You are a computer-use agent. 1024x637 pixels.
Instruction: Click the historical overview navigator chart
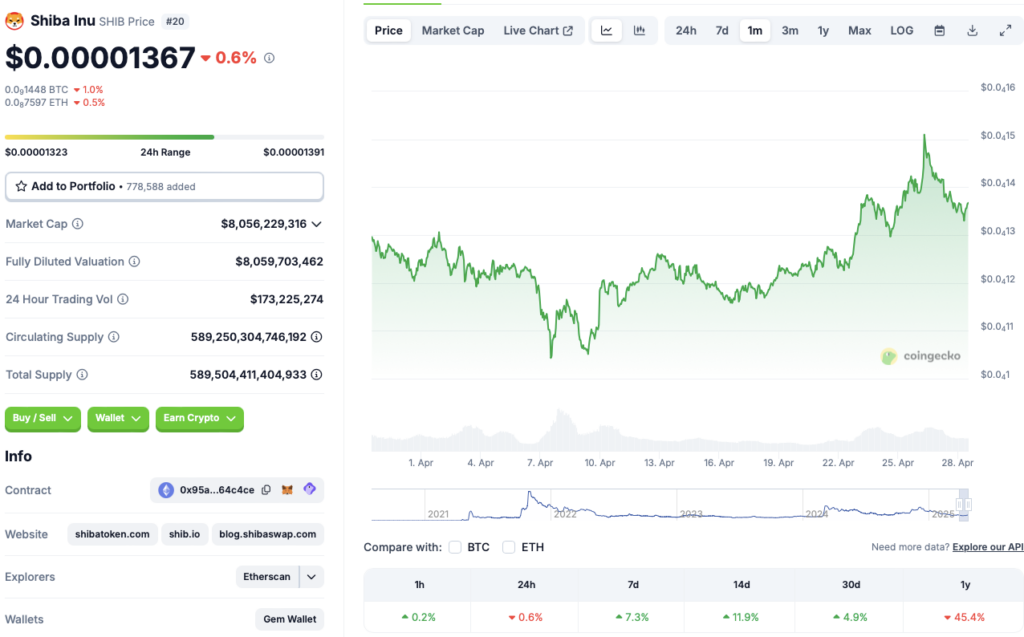pos(669,504)
